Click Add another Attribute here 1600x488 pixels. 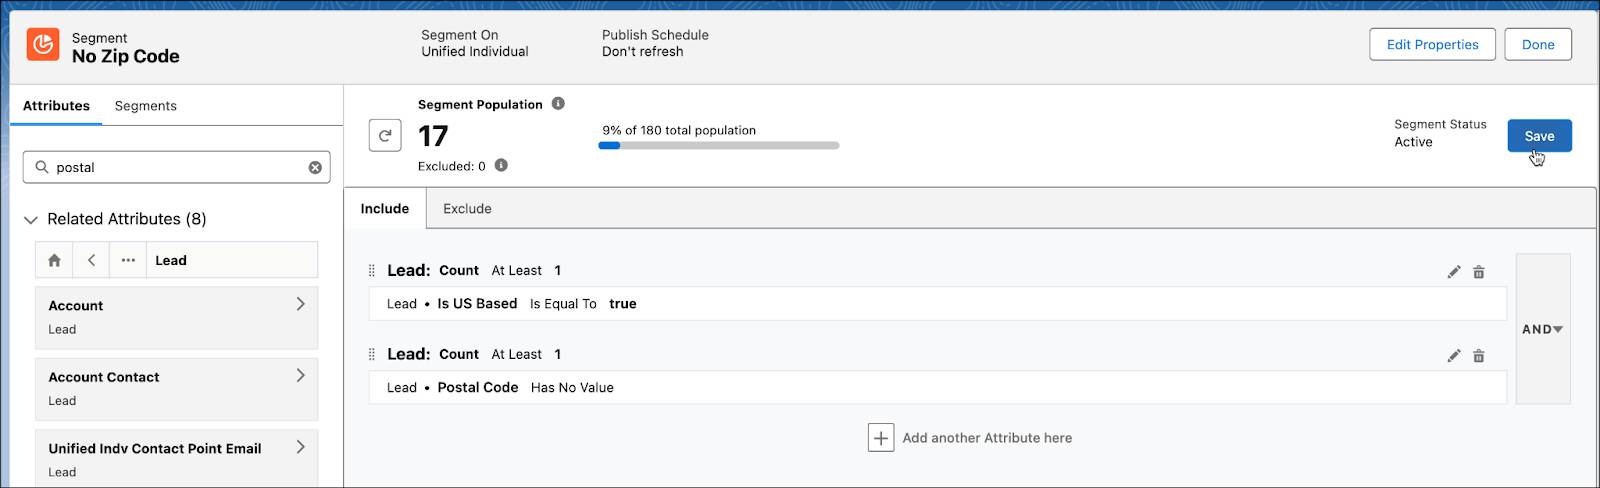[970, 438]
